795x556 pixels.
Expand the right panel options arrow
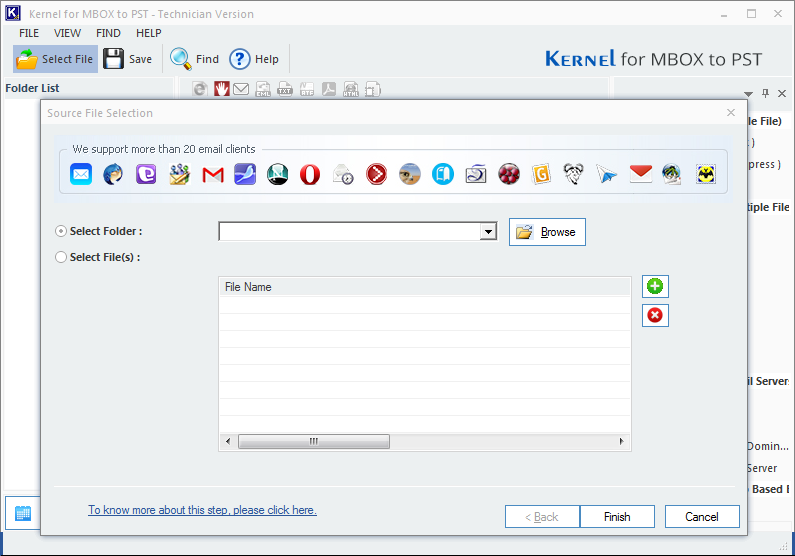tap(748, 94)
